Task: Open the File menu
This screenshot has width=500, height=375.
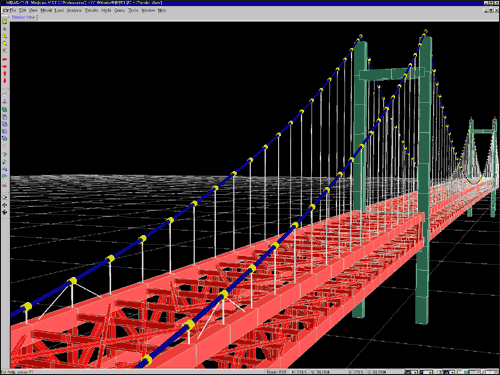Action: pos(13,10)
